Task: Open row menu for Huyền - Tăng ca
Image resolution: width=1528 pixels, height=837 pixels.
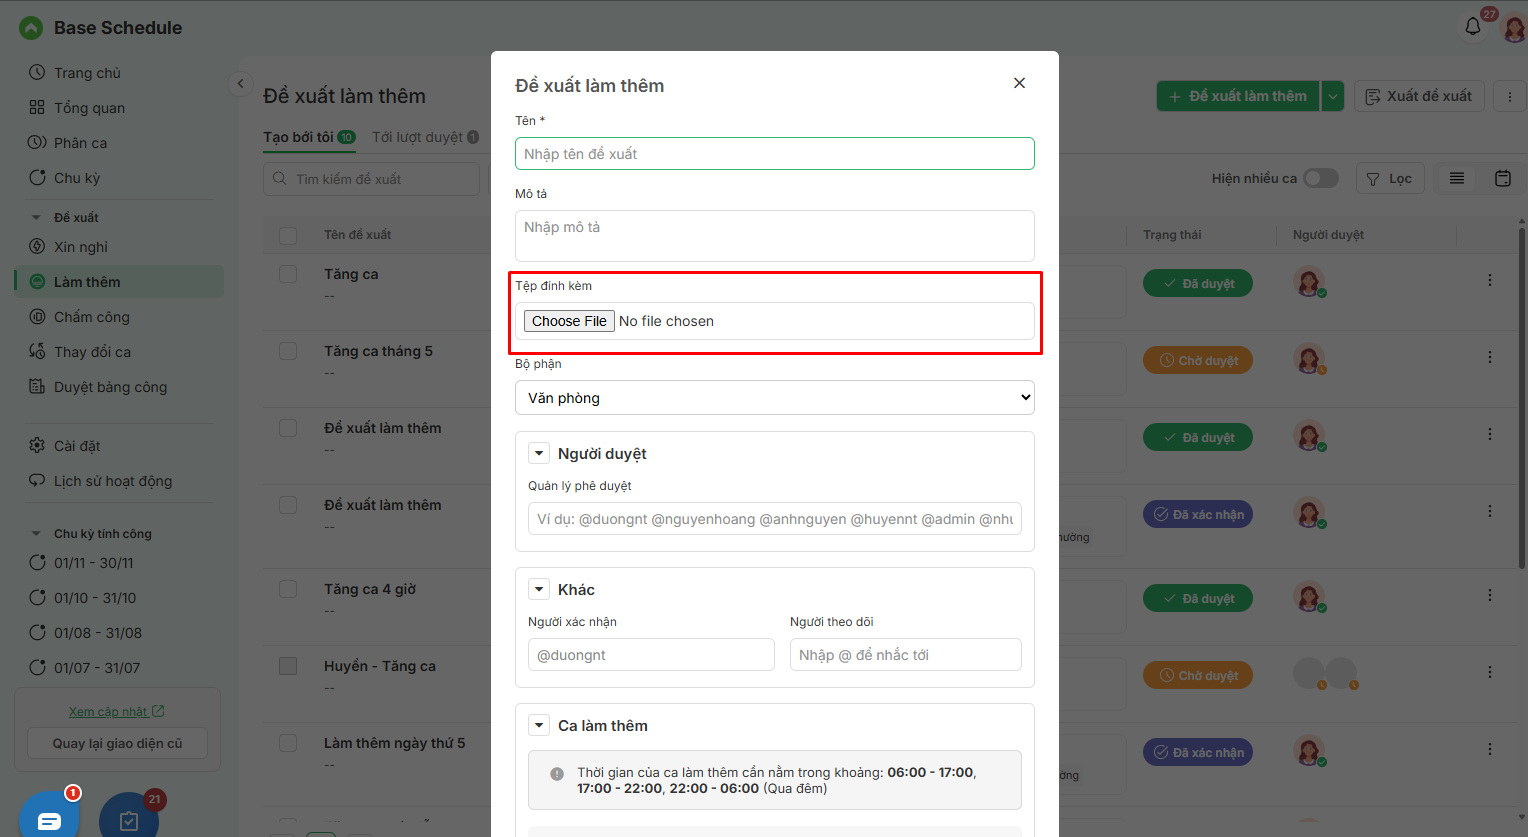Action: pyautogui.click(x=1490, y=672)
